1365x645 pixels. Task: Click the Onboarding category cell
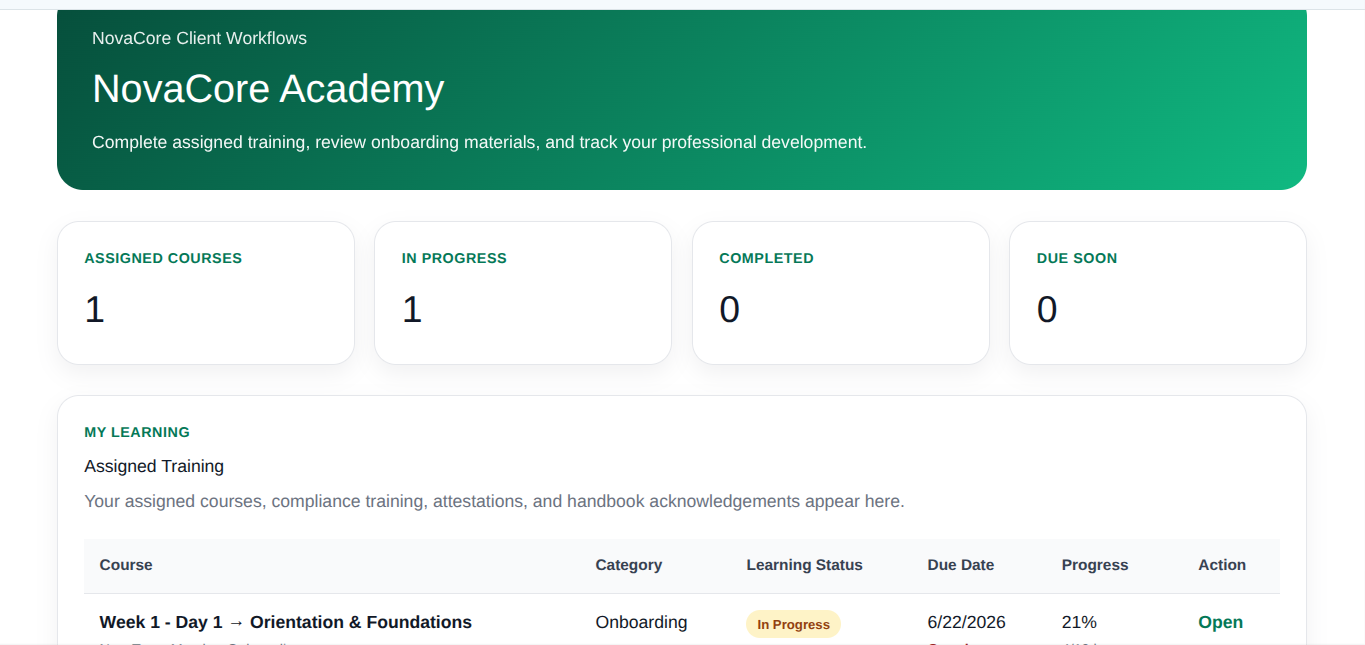pos(641,622)
